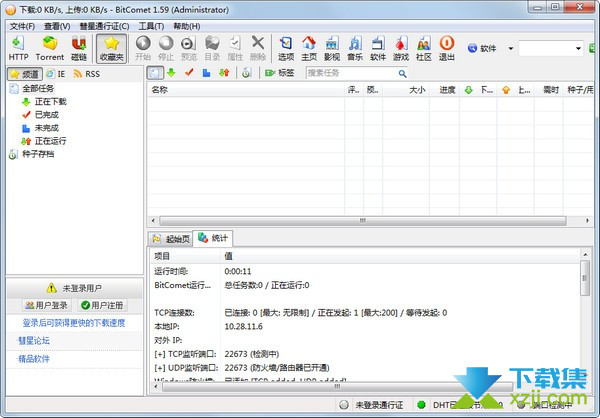Filter by incomplete tasks blue icon
The height and width of the screenshot is (418, 600).
point(207,73)
